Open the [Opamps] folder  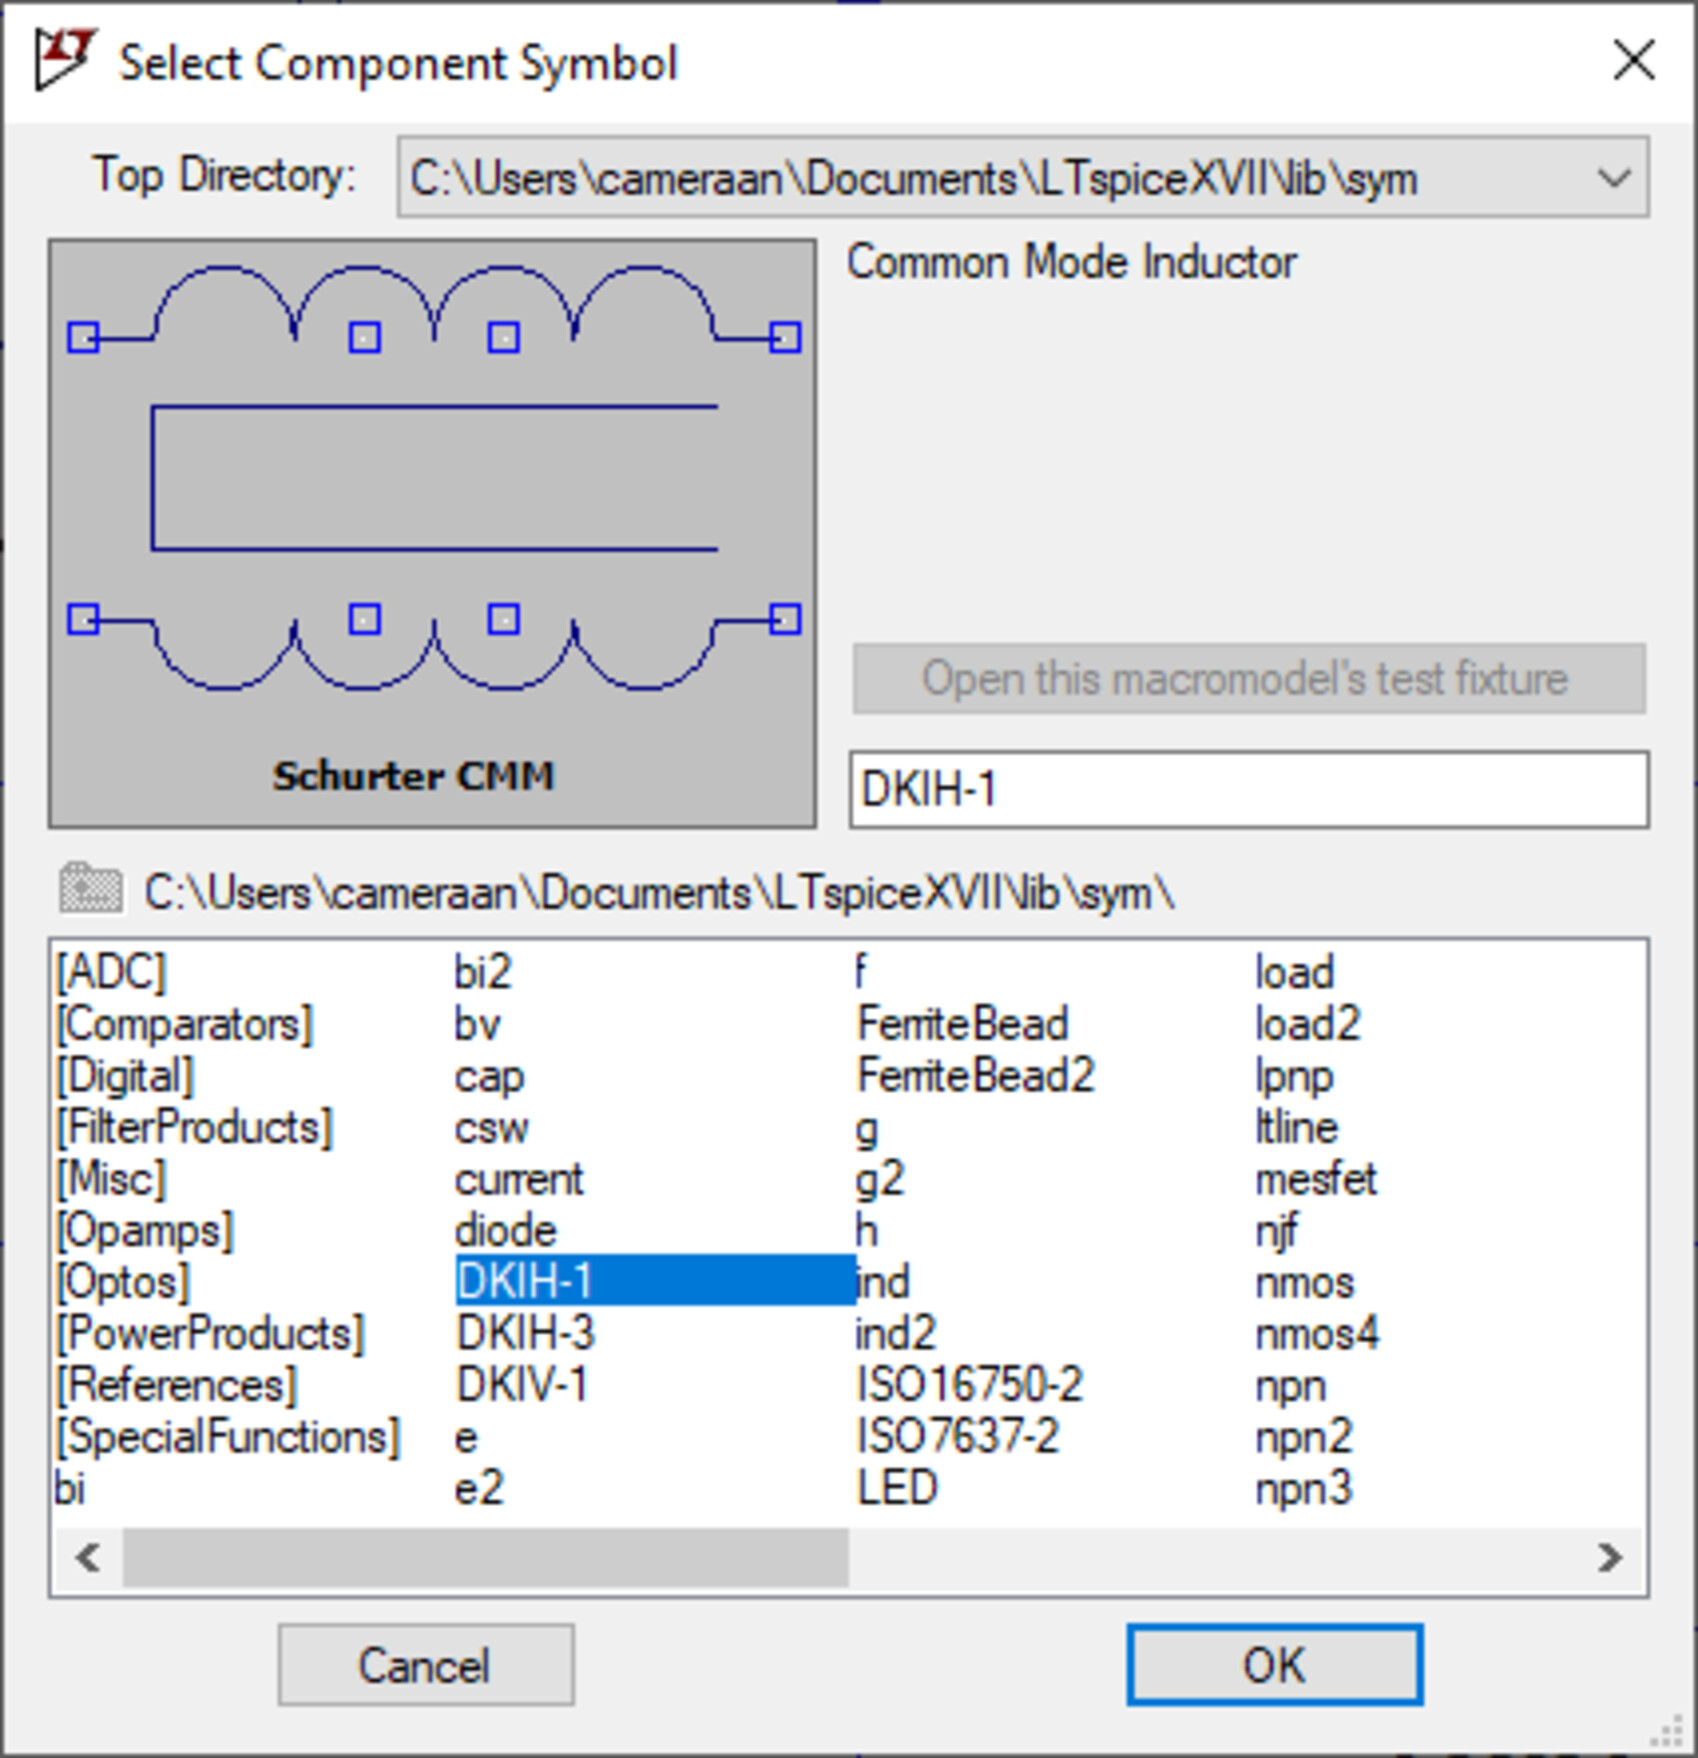pyautogui.click(x=145, y=1231)
